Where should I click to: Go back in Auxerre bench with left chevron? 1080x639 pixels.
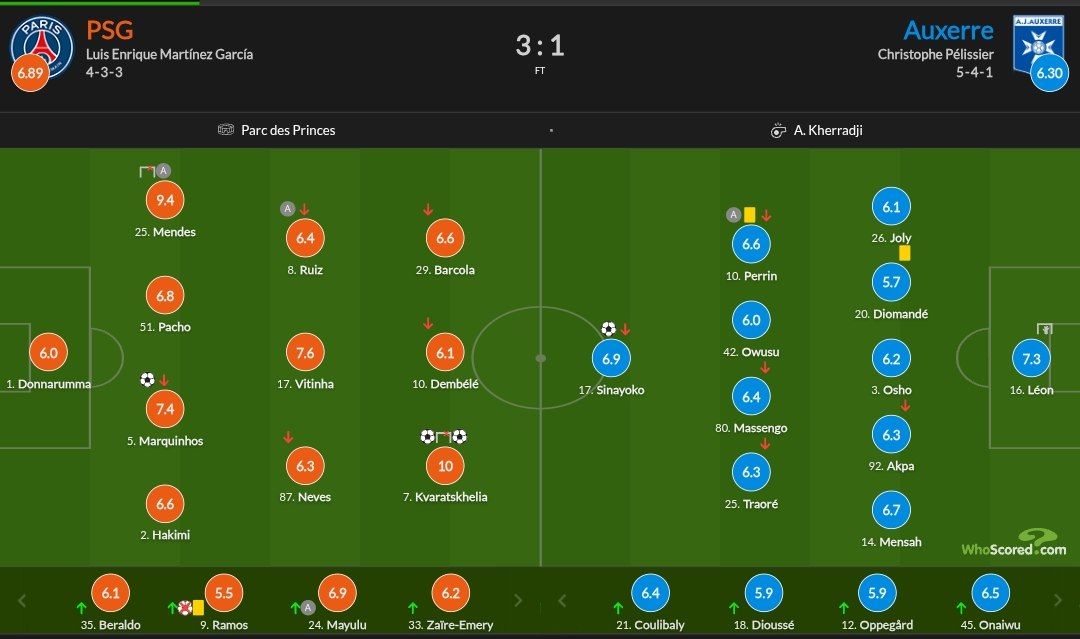562,600
